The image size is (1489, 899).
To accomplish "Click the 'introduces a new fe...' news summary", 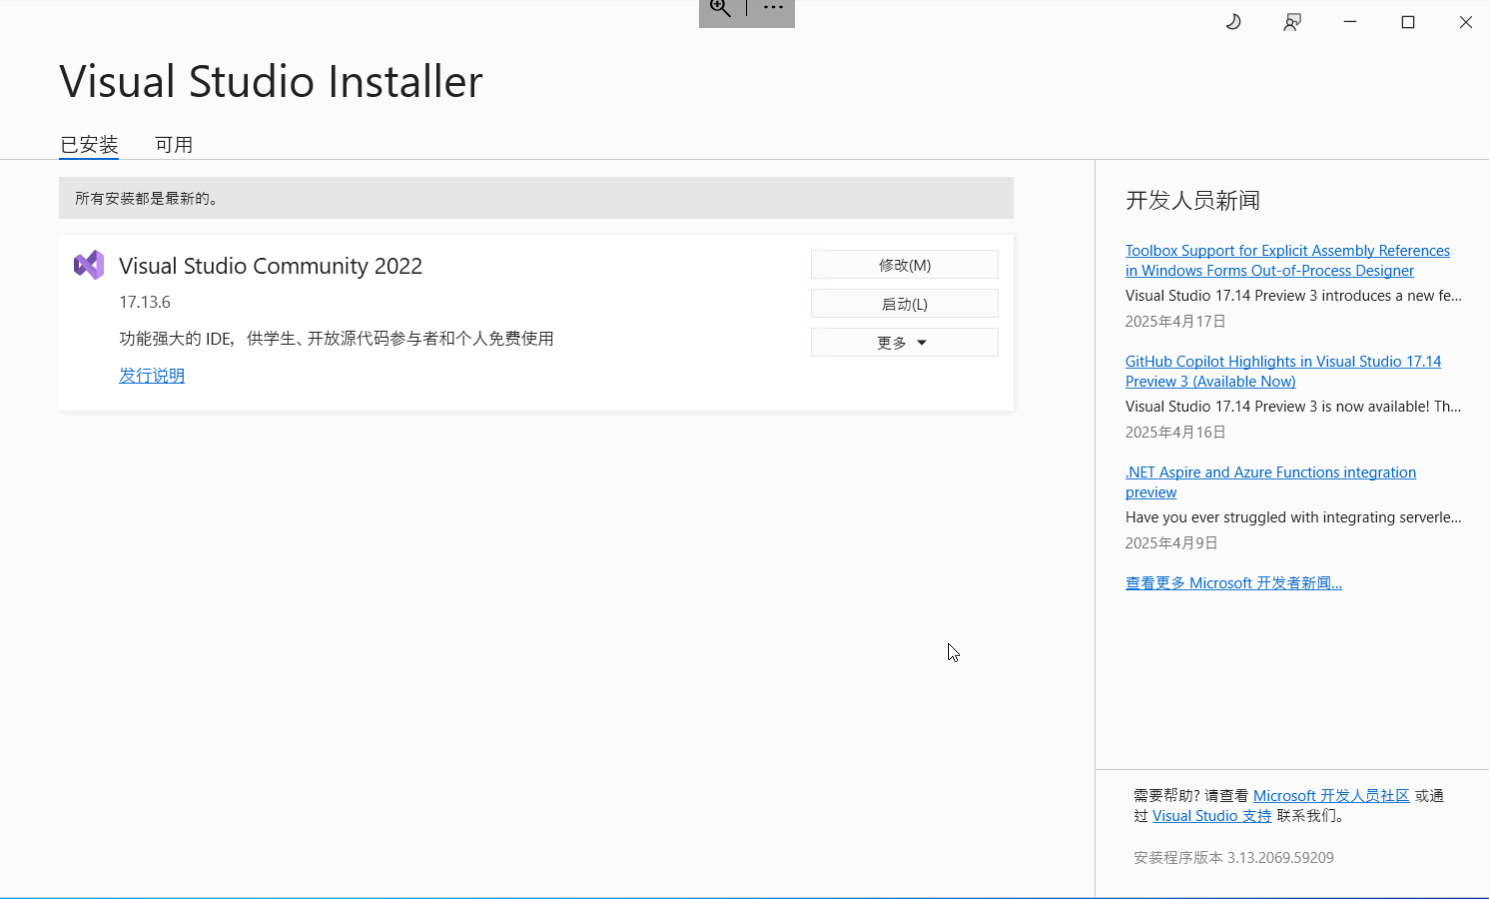I will 1293,296.
